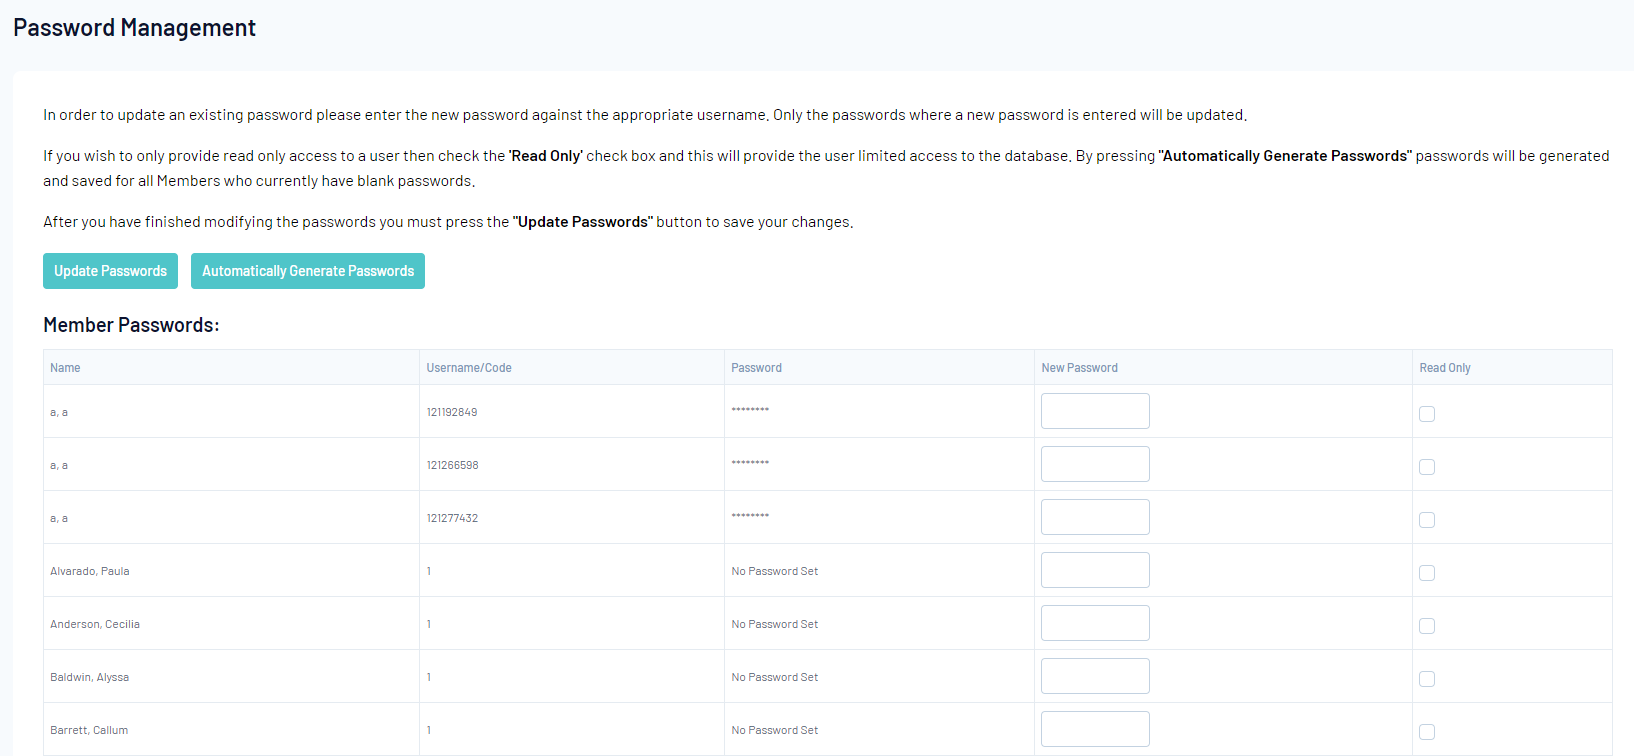
Task: Click the Read Only column header
Action: point(1445,368)
